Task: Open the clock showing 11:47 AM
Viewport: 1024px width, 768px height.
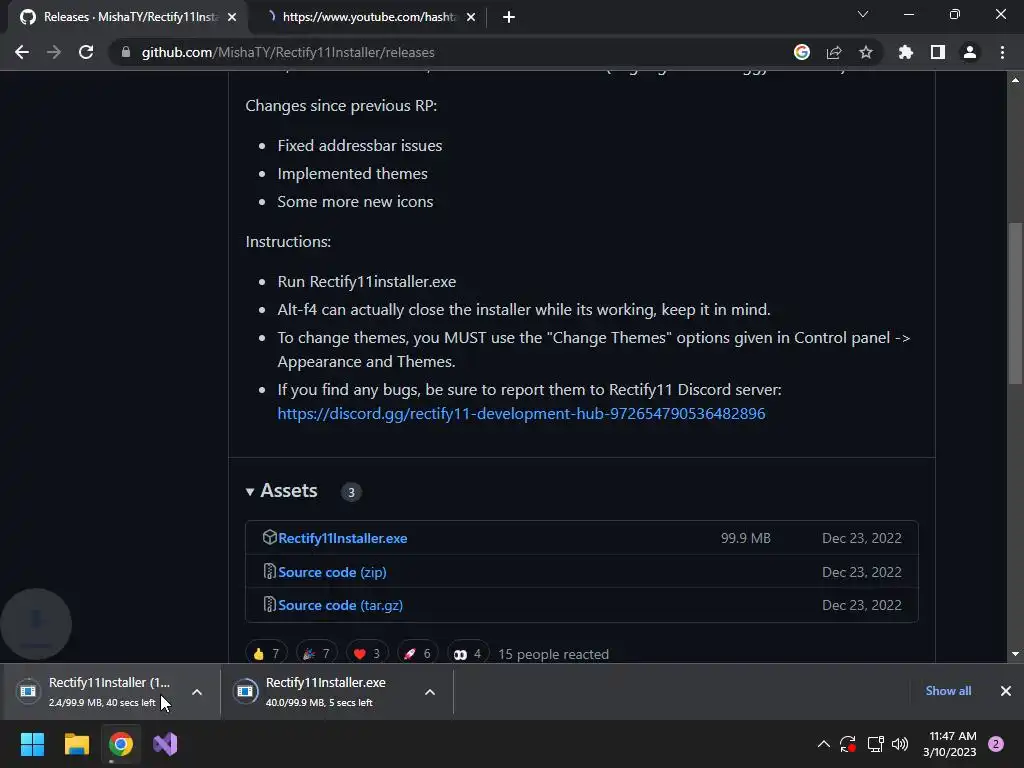Action: coord(950,744)
